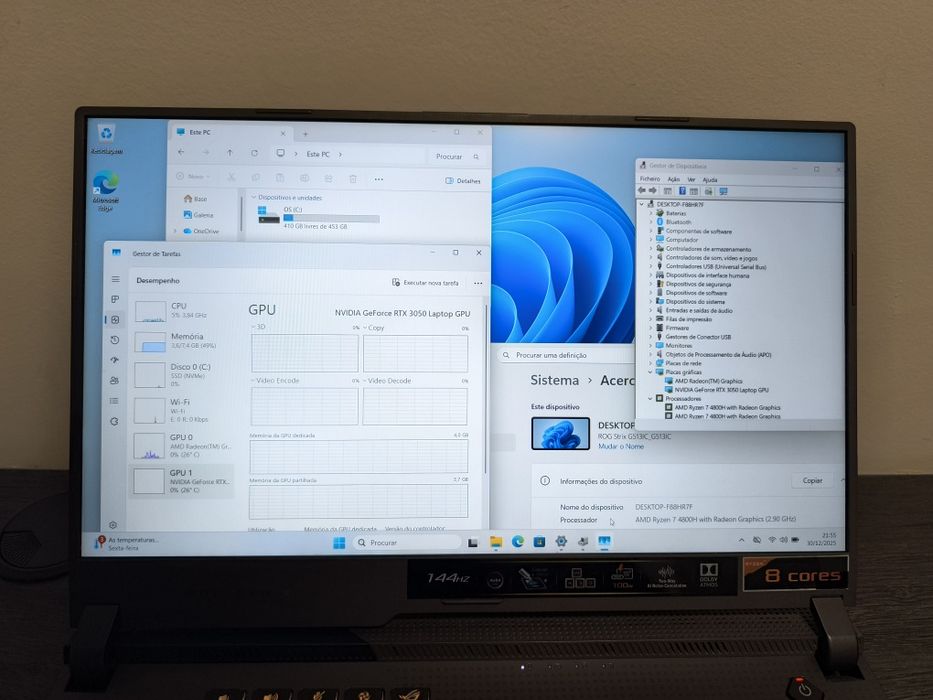Collapse the Processadores node in Device Manager
The image size is (933, 700).
point(650,398)
